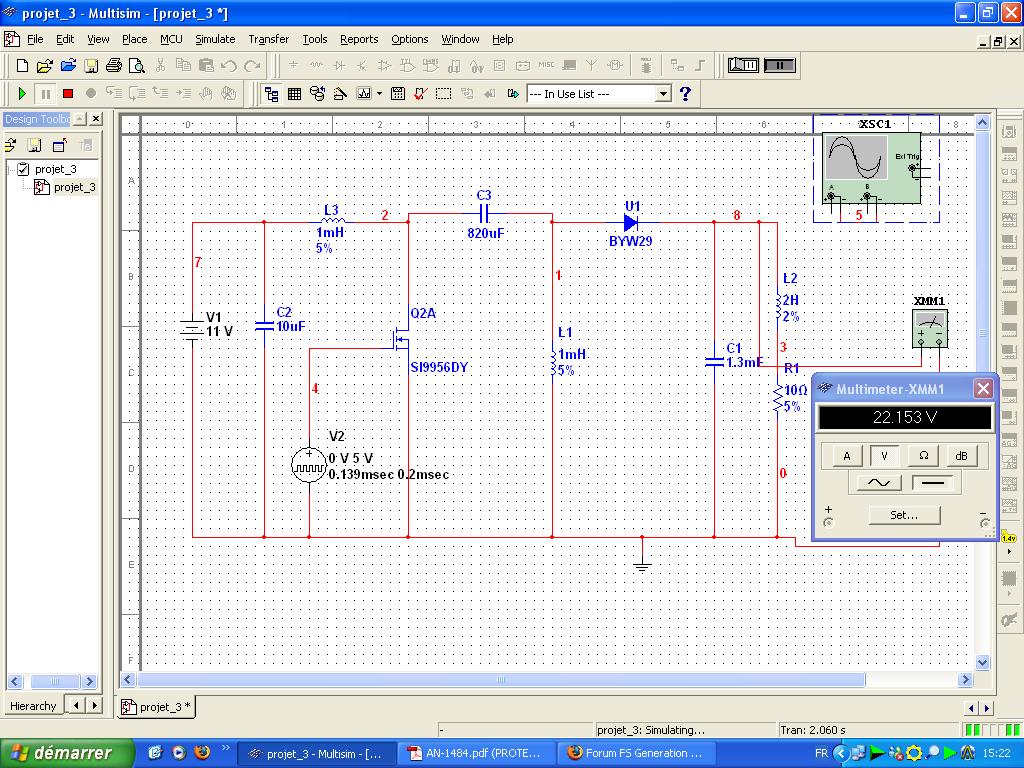
Task: Open the spreadsheet view grid icon
Action: pyautogui.click(x=295, y=93)
